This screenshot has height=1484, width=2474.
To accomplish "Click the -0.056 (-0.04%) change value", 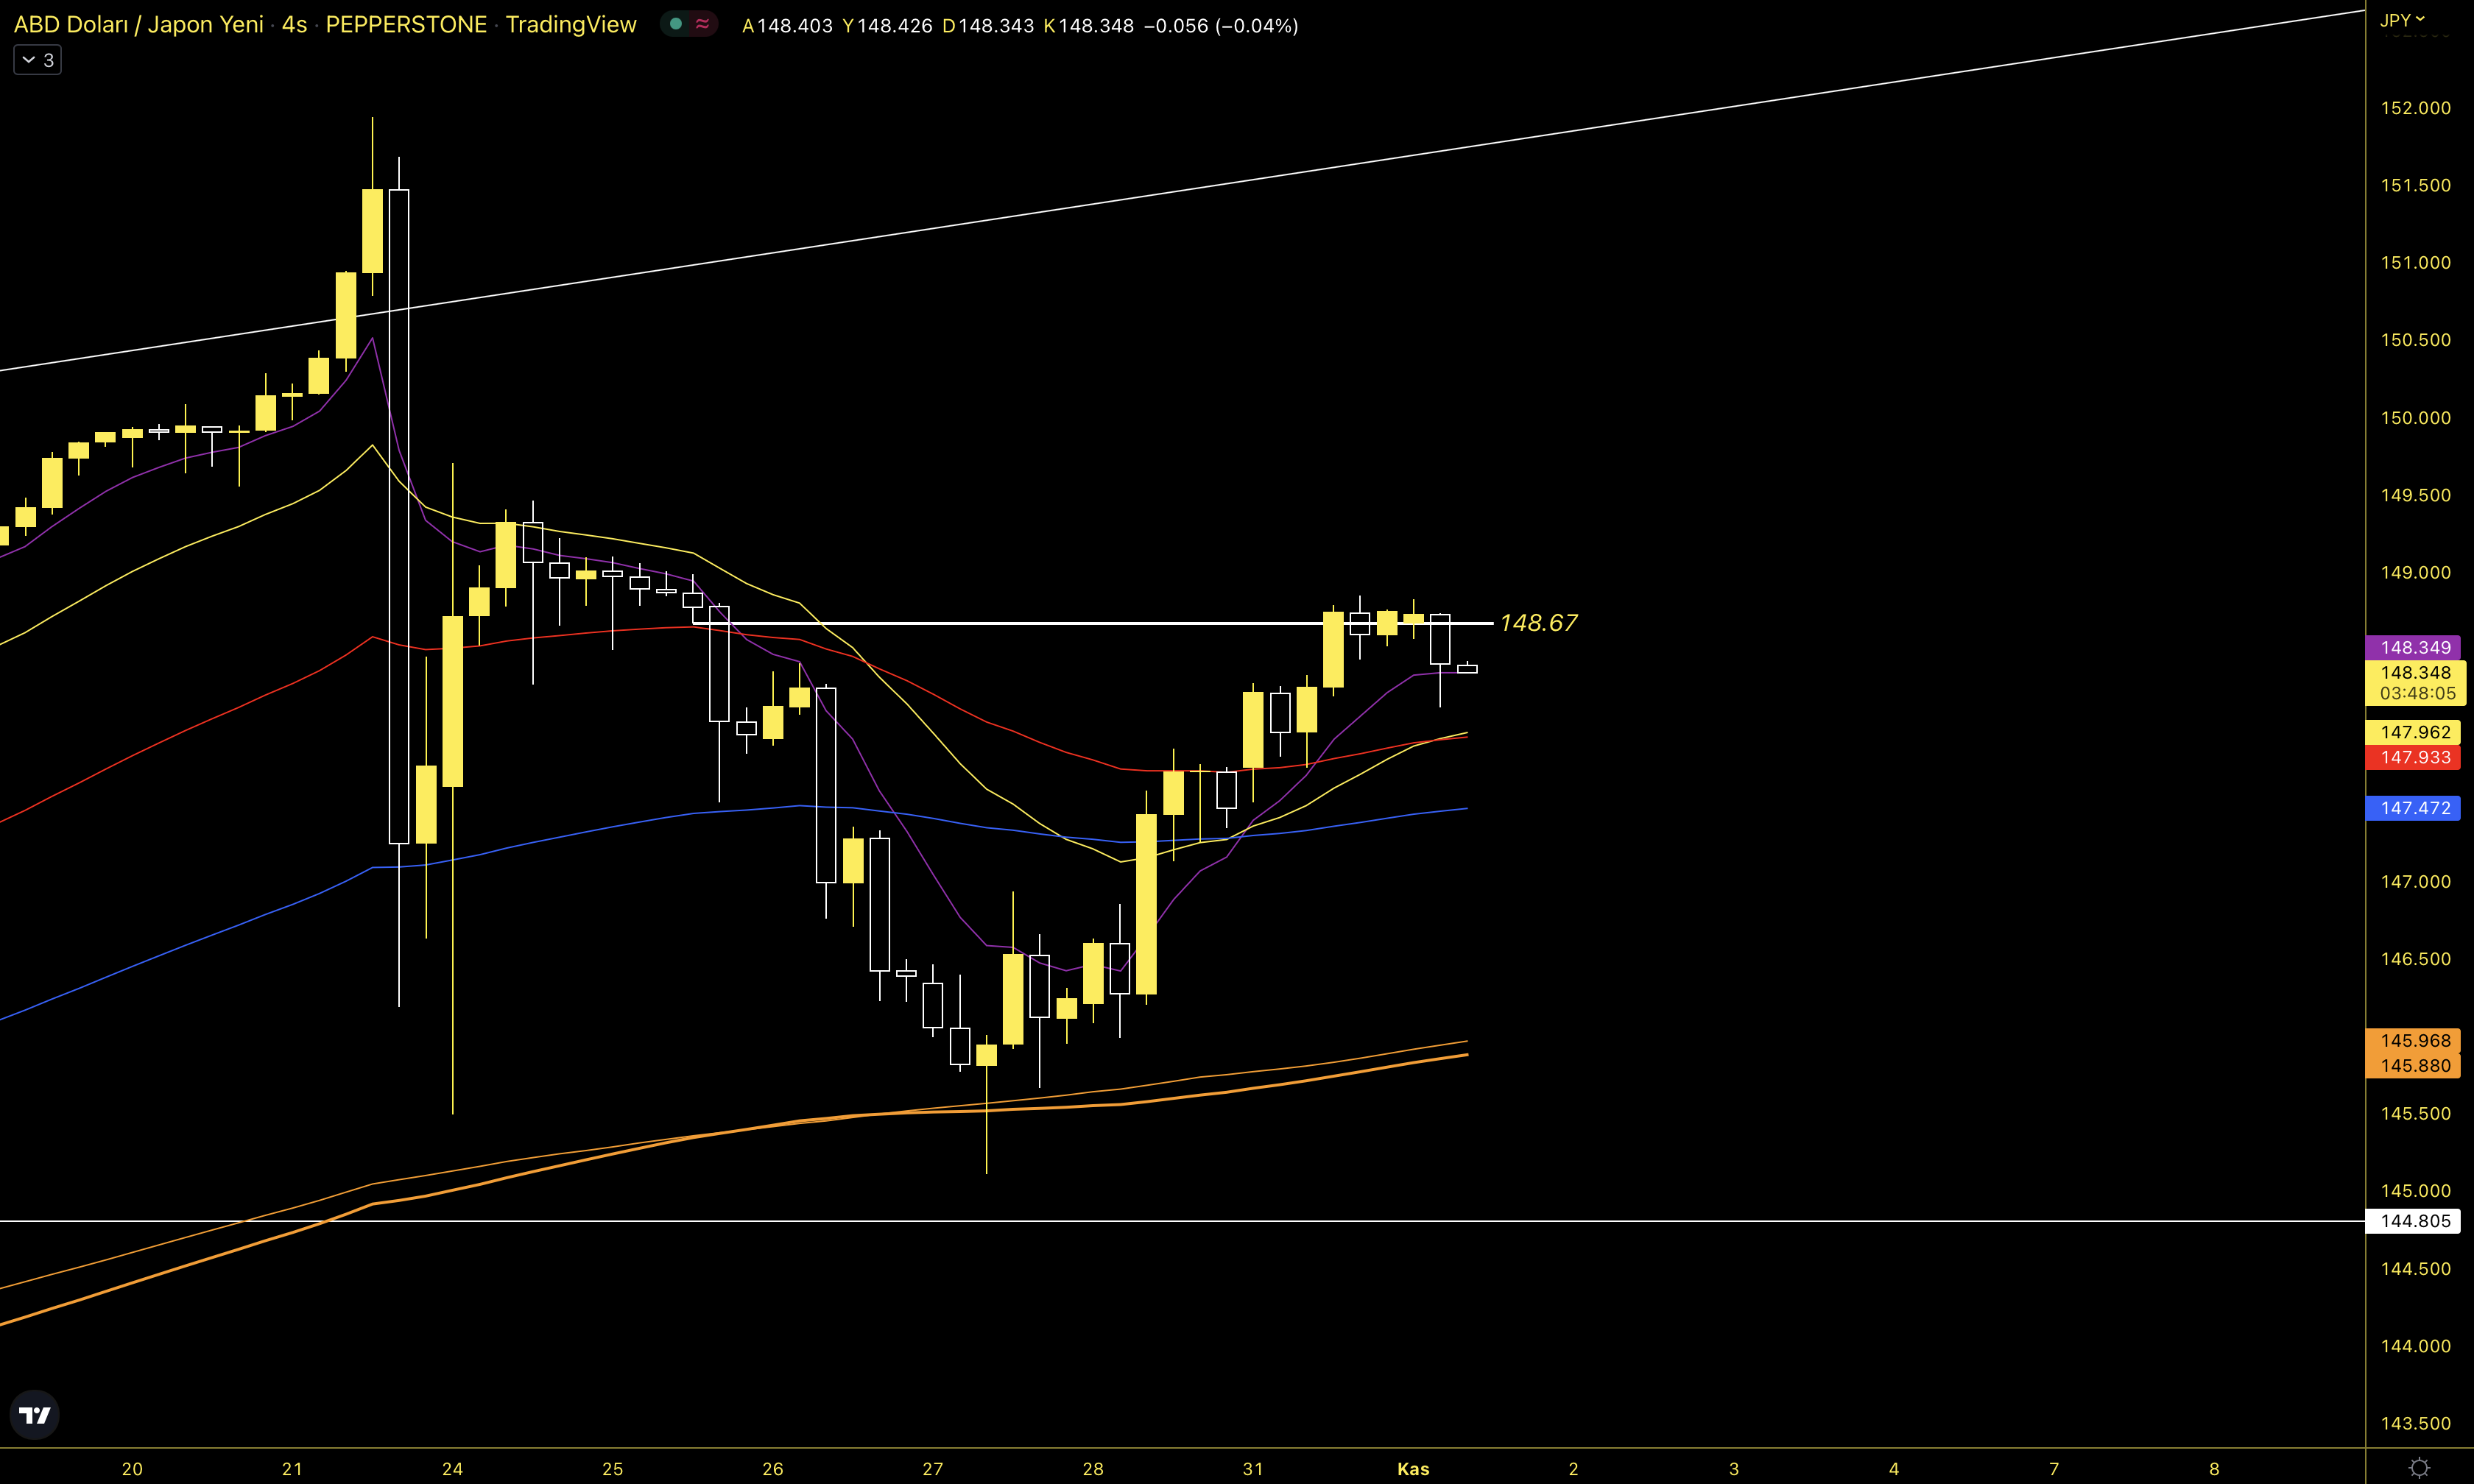I will tap(1221, 26).
